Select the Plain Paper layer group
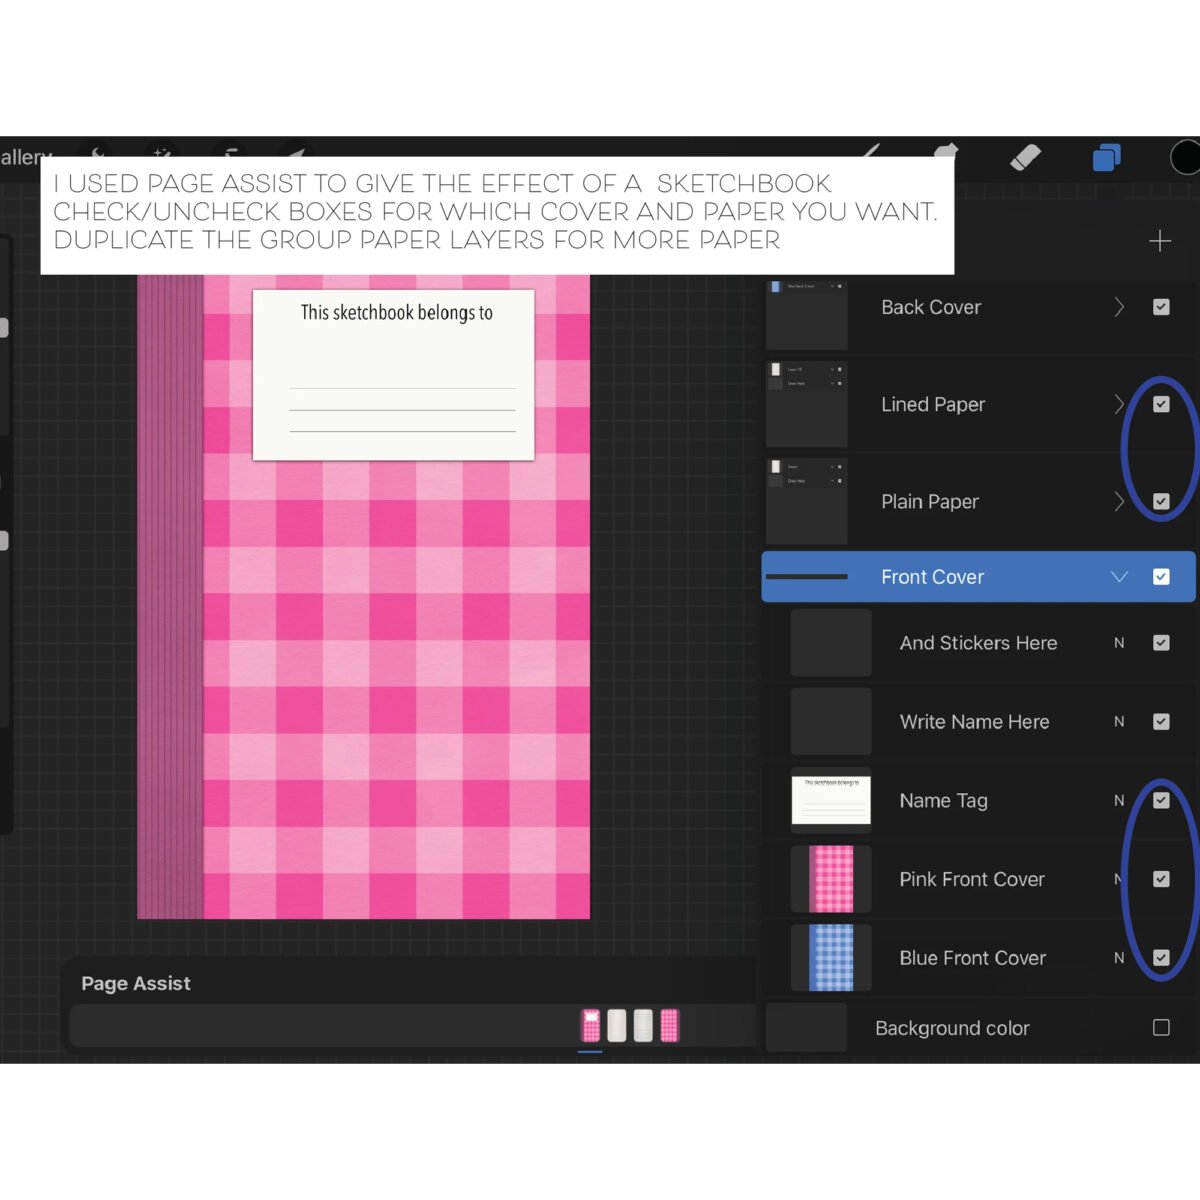The width and height of the screenshot is (1200, 1200). click(x=930, y=502)
